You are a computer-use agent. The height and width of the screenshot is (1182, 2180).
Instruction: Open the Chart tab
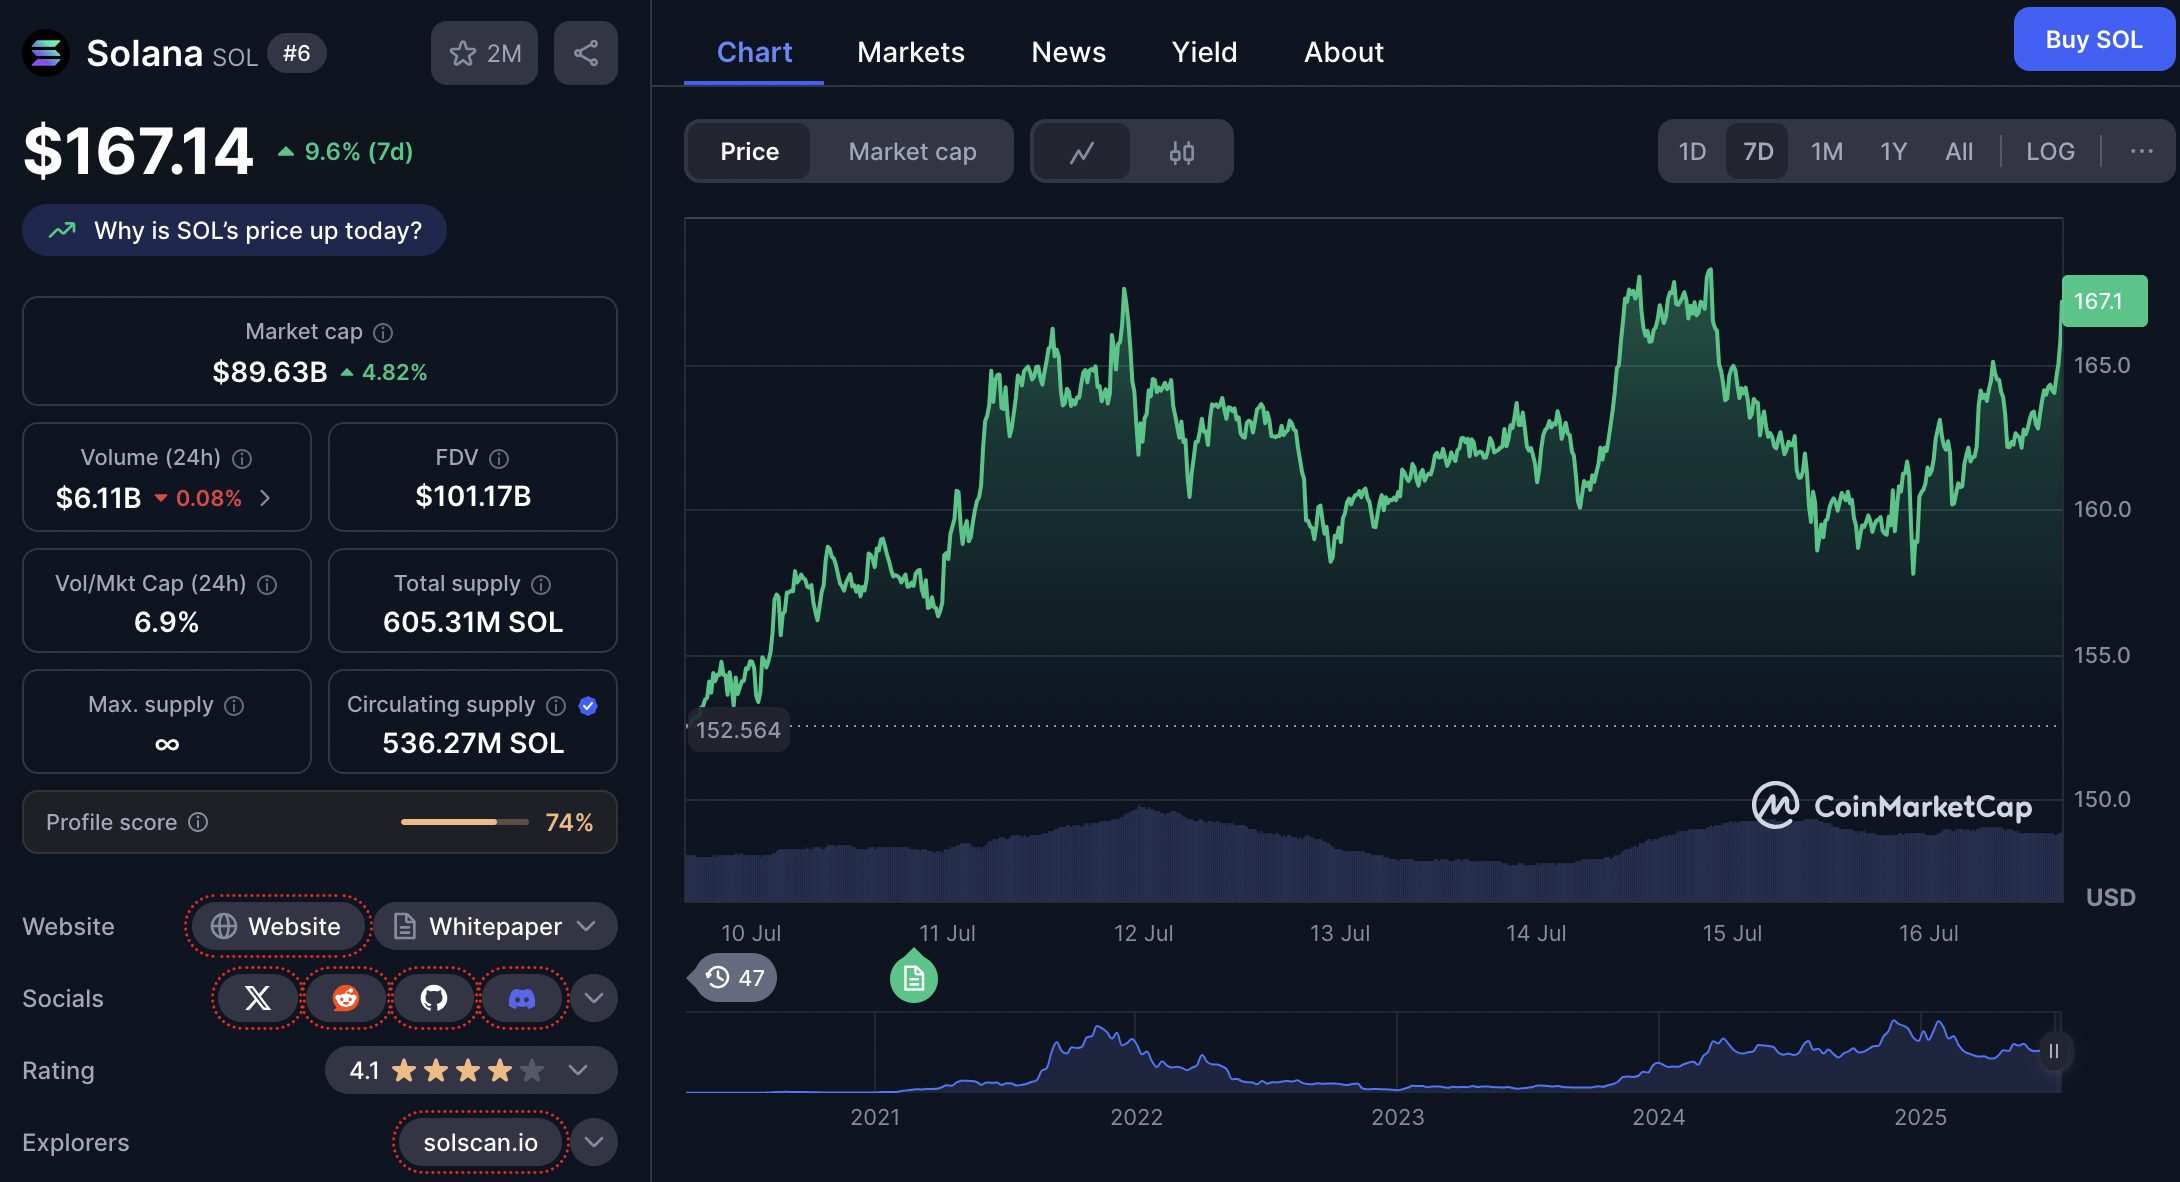point(754,52)
